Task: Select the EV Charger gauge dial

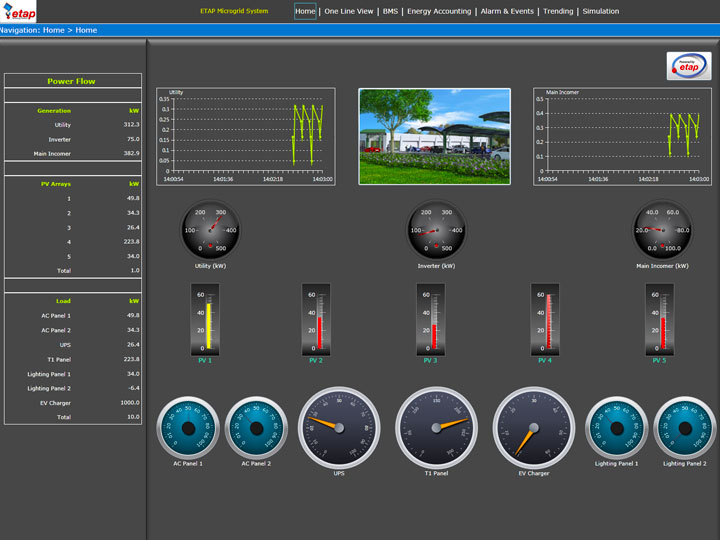Action: point(535,427)
